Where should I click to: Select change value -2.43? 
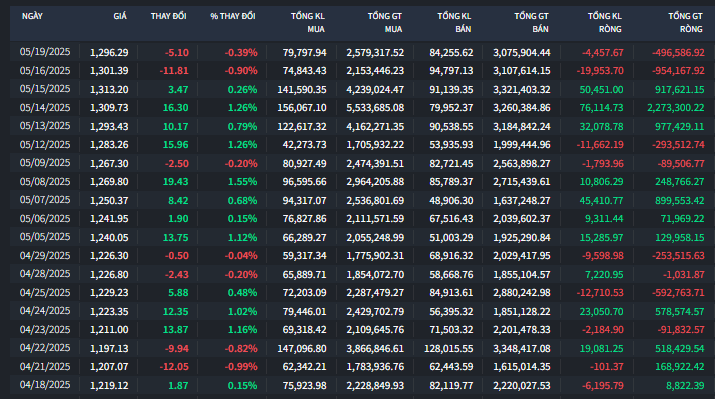176,275
